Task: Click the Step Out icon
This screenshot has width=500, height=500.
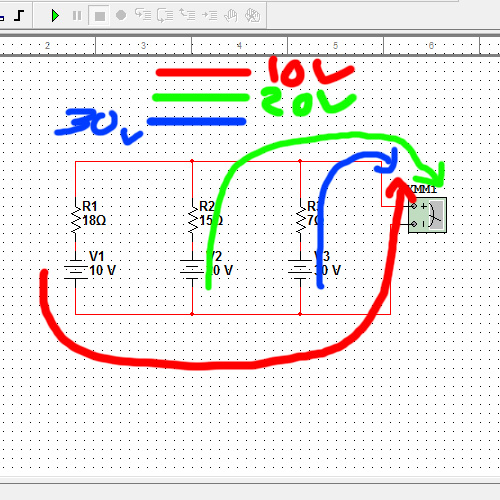Action: [x=187, y=15]
